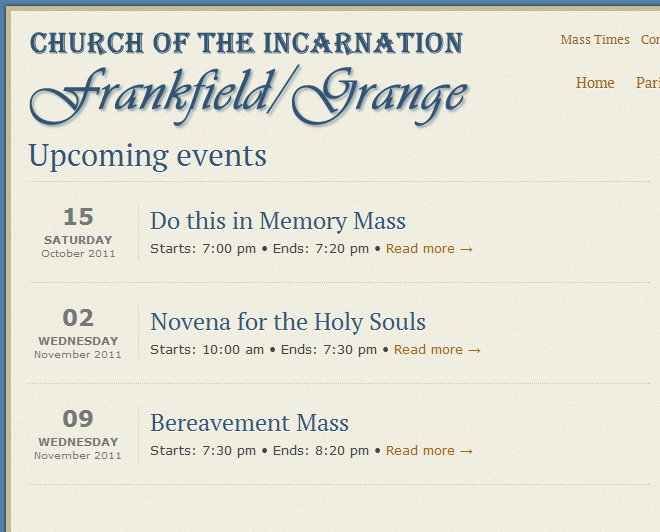Click the Frankfield/Grange script logo

[248, 96]
